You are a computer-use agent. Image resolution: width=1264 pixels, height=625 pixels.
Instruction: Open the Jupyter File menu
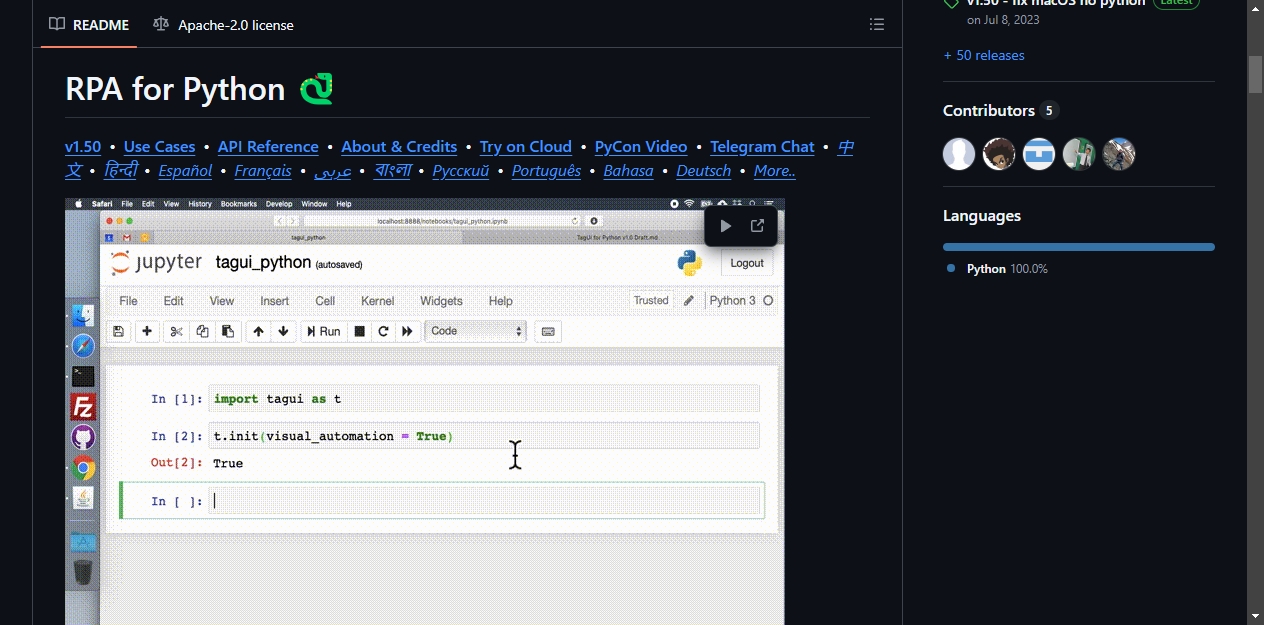coord(129,301)
